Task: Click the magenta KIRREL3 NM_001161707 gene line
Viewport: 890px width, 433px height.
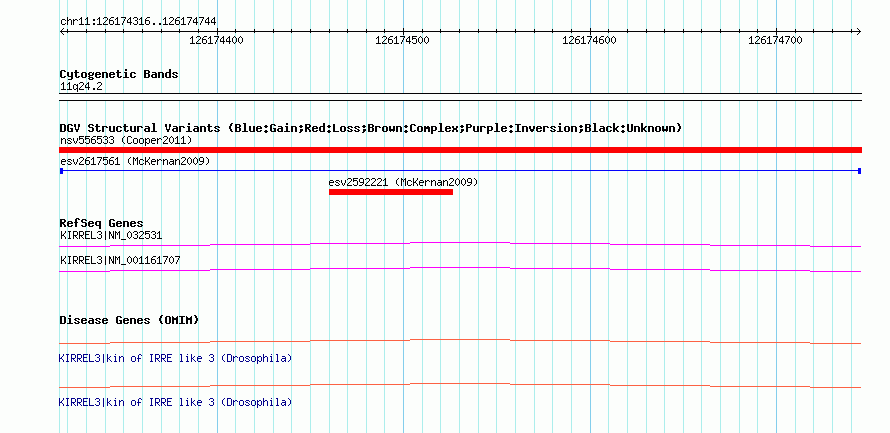Action: (460, 270)
